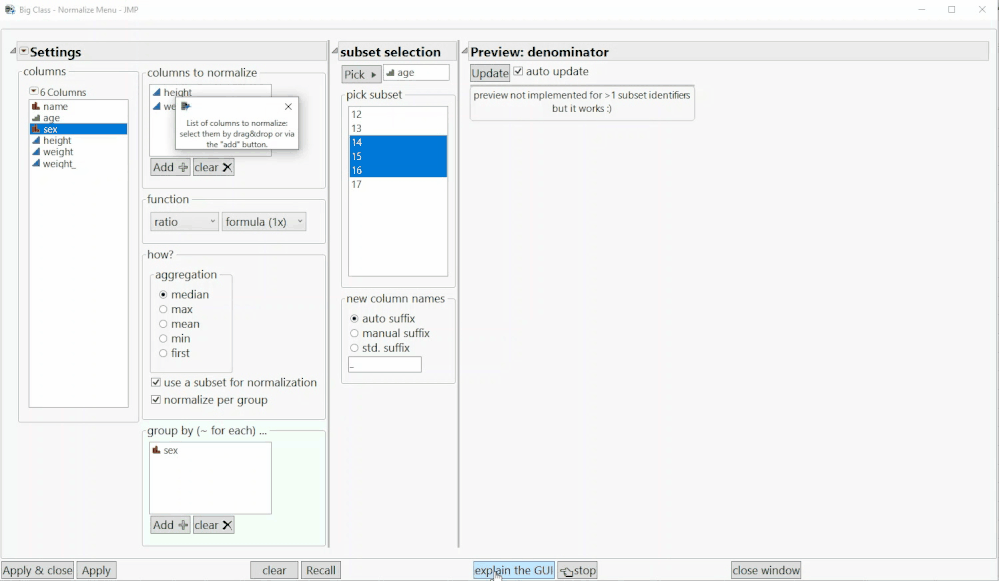Click explain the GUI button
999x581 pixels.
[x=514, y=570]
